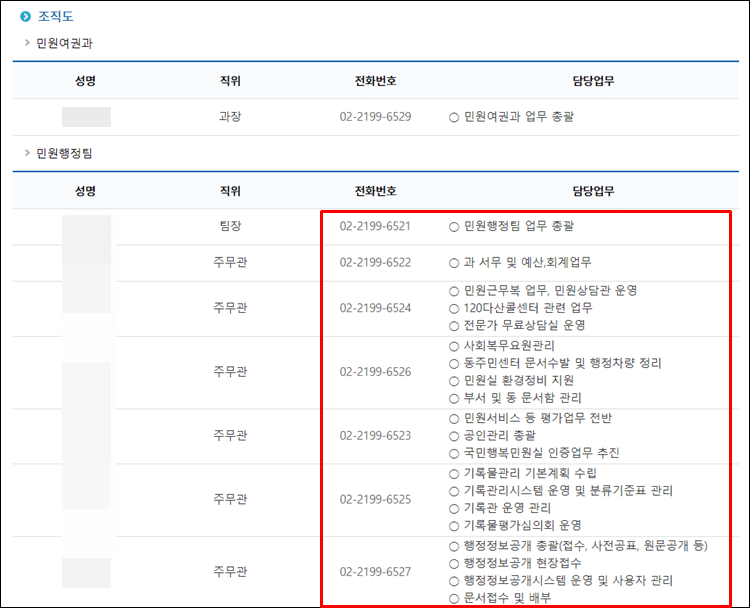The width and height of the screenshot is (750, 608).
Task: Click the duty 민원여권과 업무 총괄
Action: point(519,117)
